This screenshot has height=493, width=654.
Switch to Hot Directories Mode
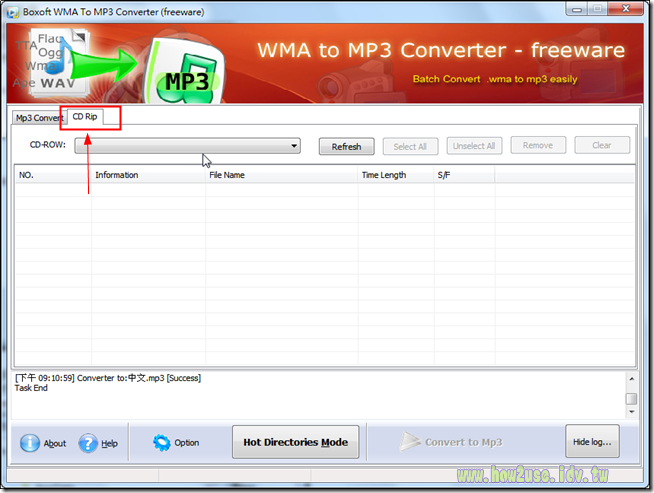(x=295, y=442)
